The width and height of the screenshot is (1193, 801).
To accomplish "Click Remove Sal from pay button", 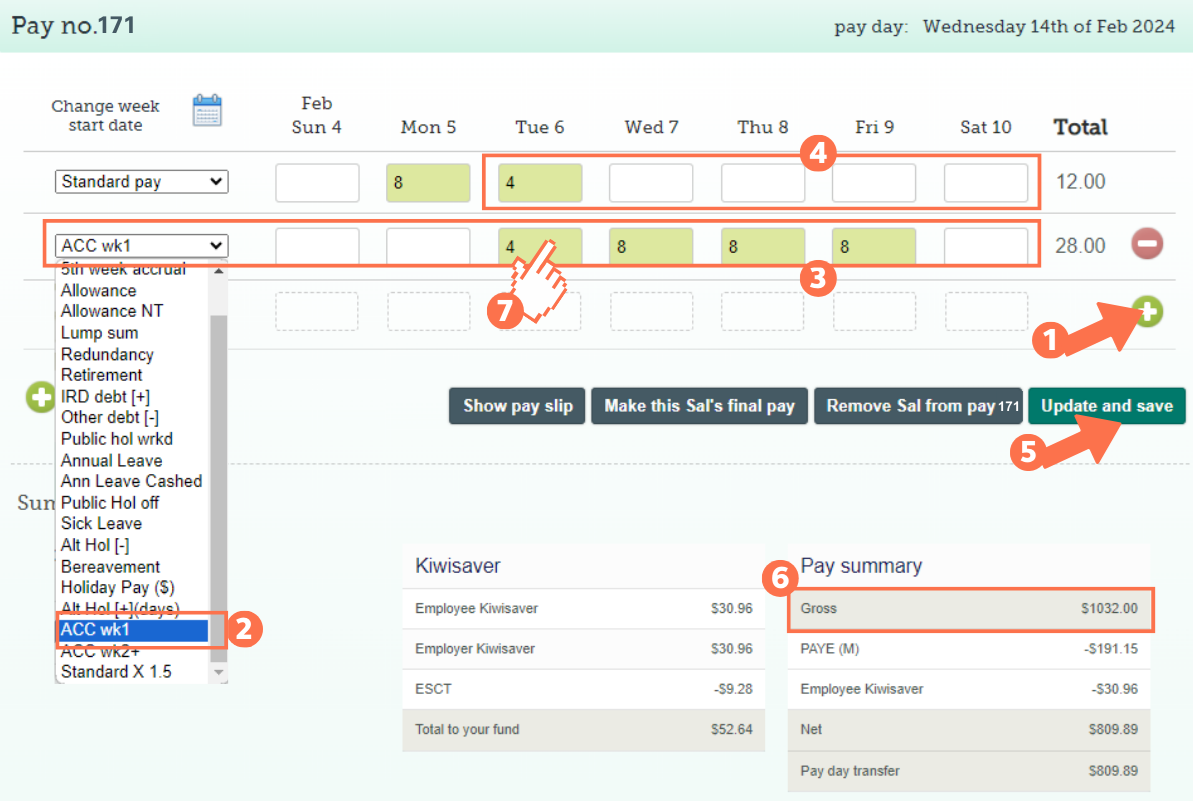I will 918,406.
